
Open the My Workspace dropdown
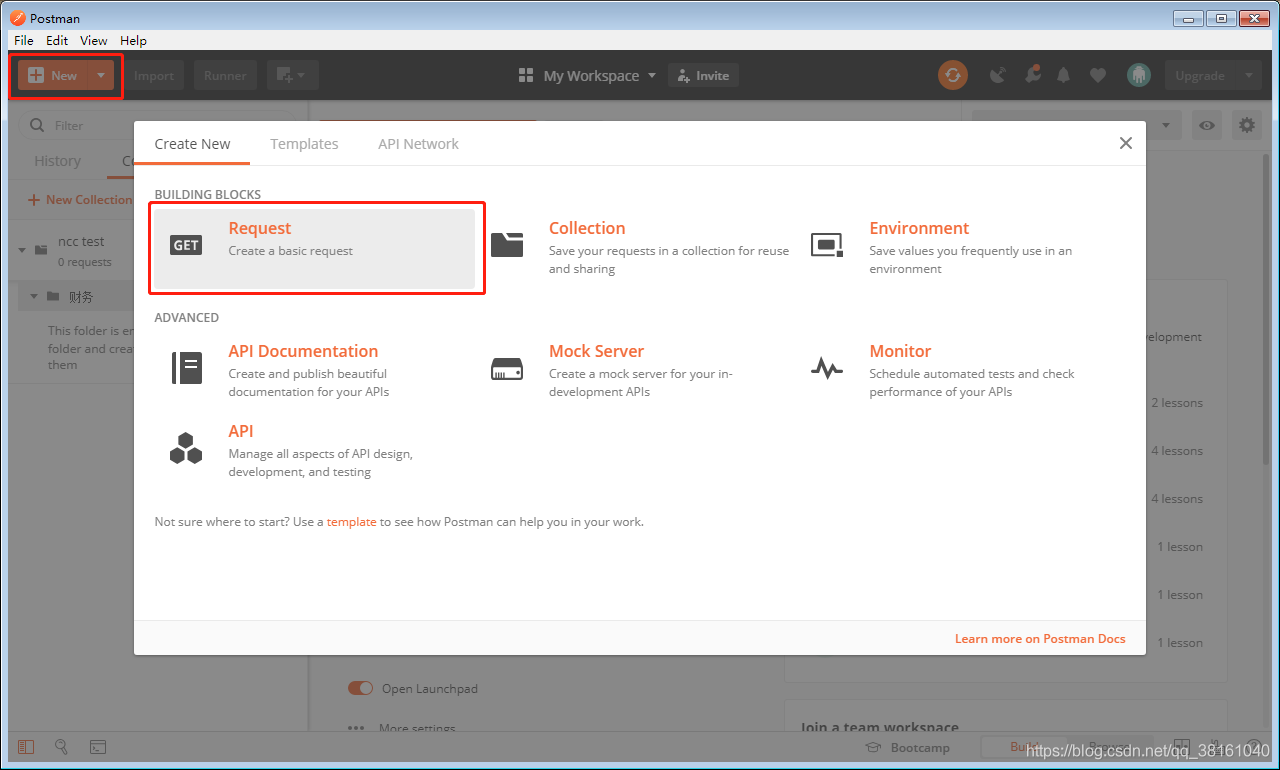588,76
